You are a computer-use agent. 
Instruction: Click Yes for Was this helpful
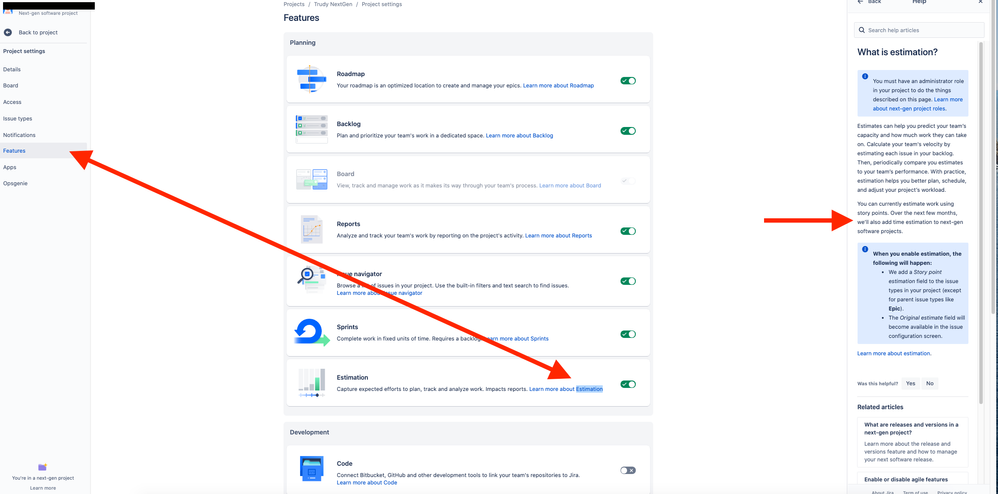(x=910, y=383)
